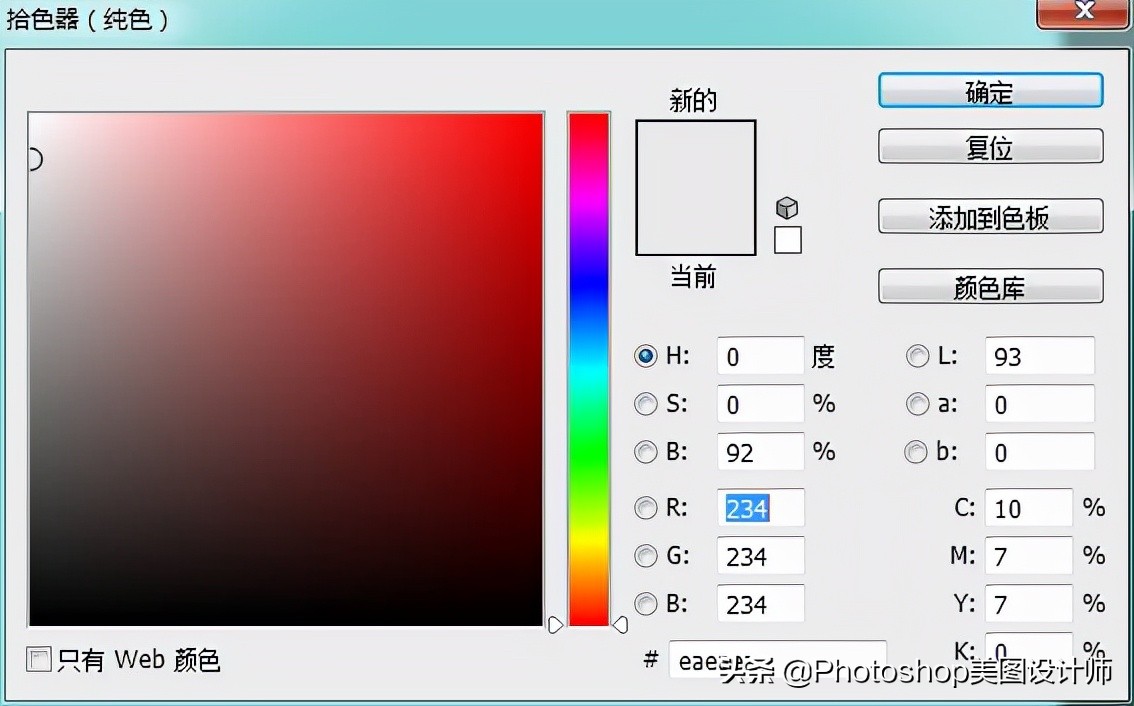
Task: Select the S saturation radio button
Action: point(646,404)
